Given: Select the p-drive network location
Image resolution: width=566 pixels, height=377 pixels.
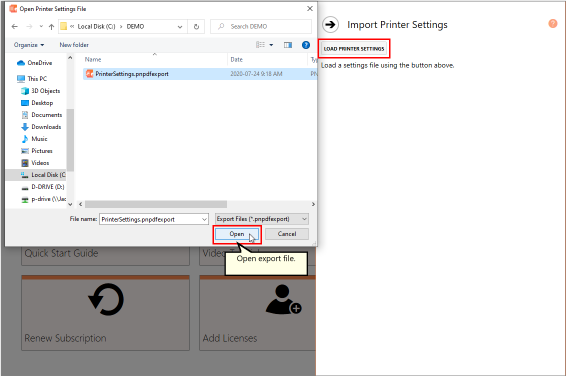Looking at the screenshot, I should point(43,199).
